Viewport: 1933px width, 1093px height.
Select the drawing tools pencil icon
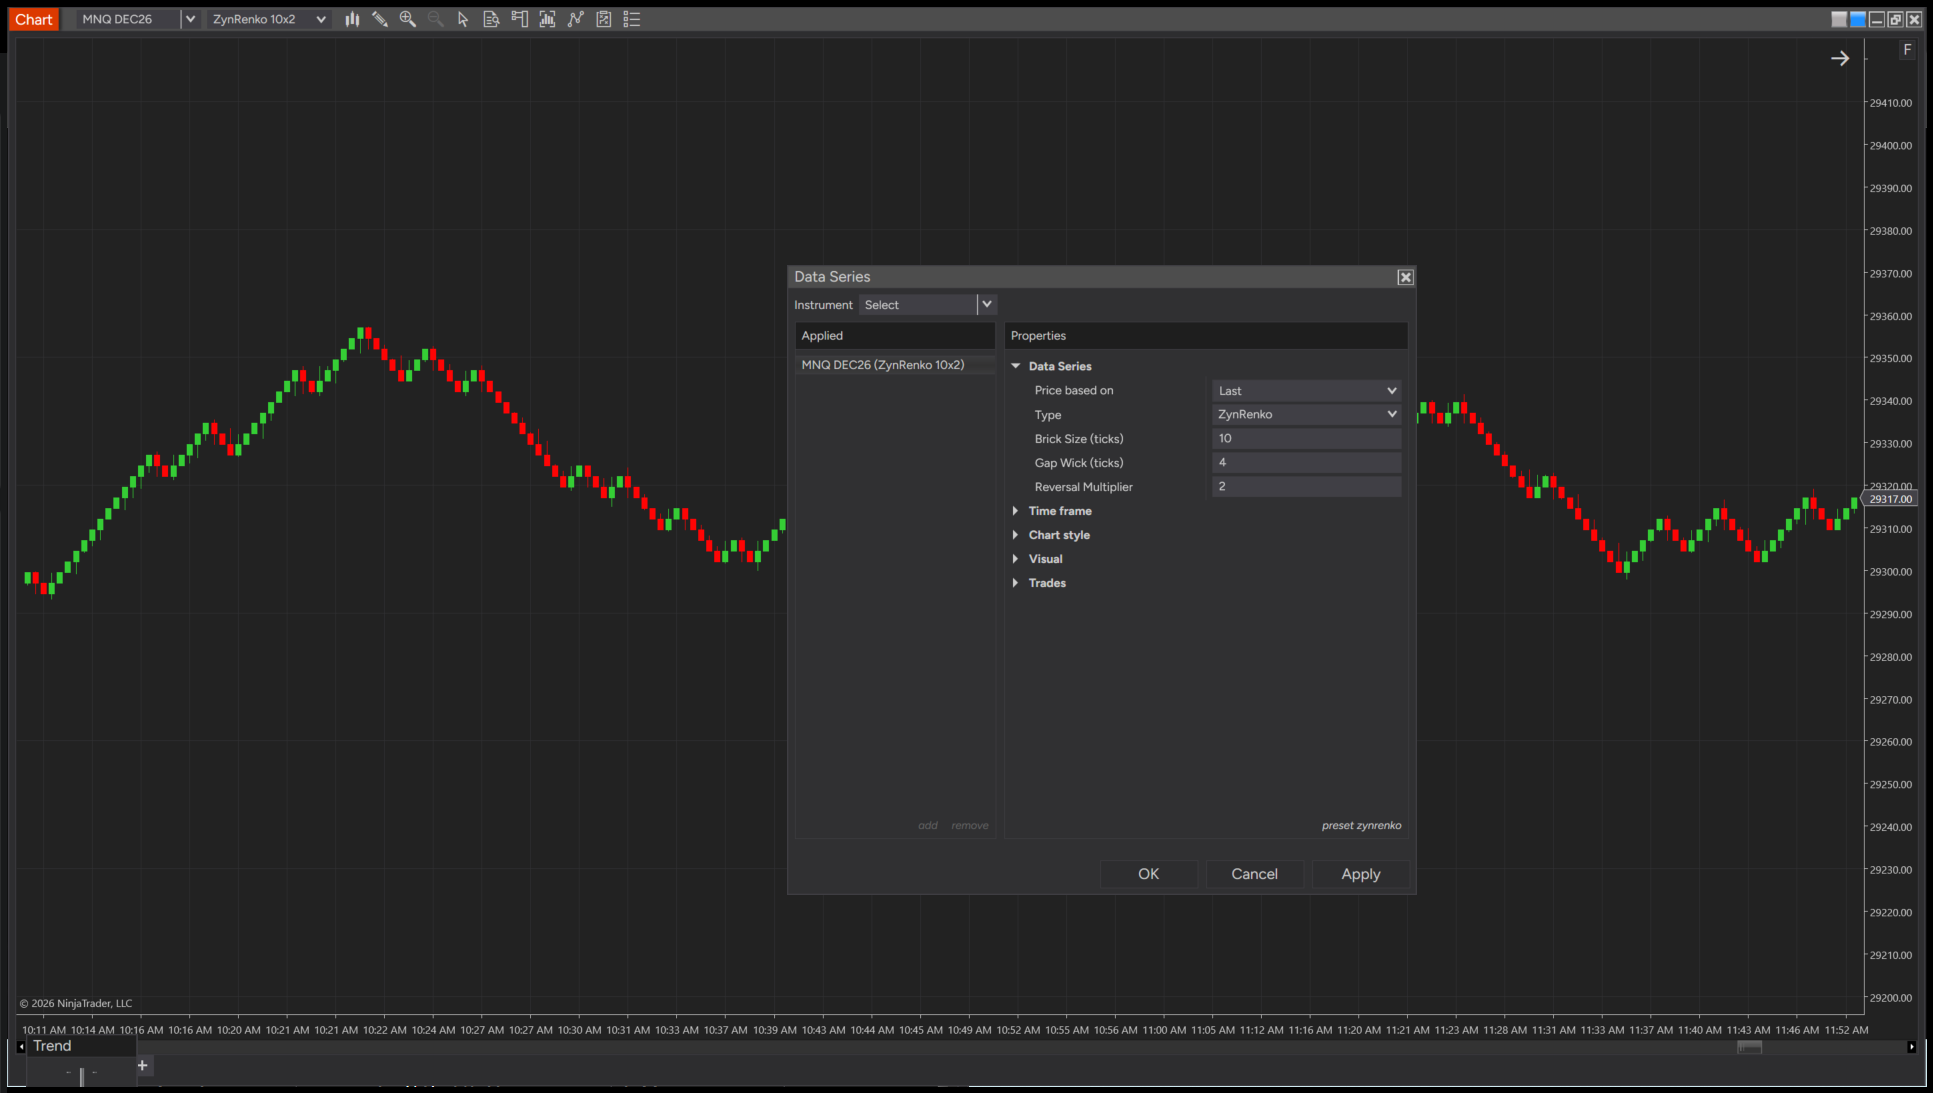(x=380, y=19)
